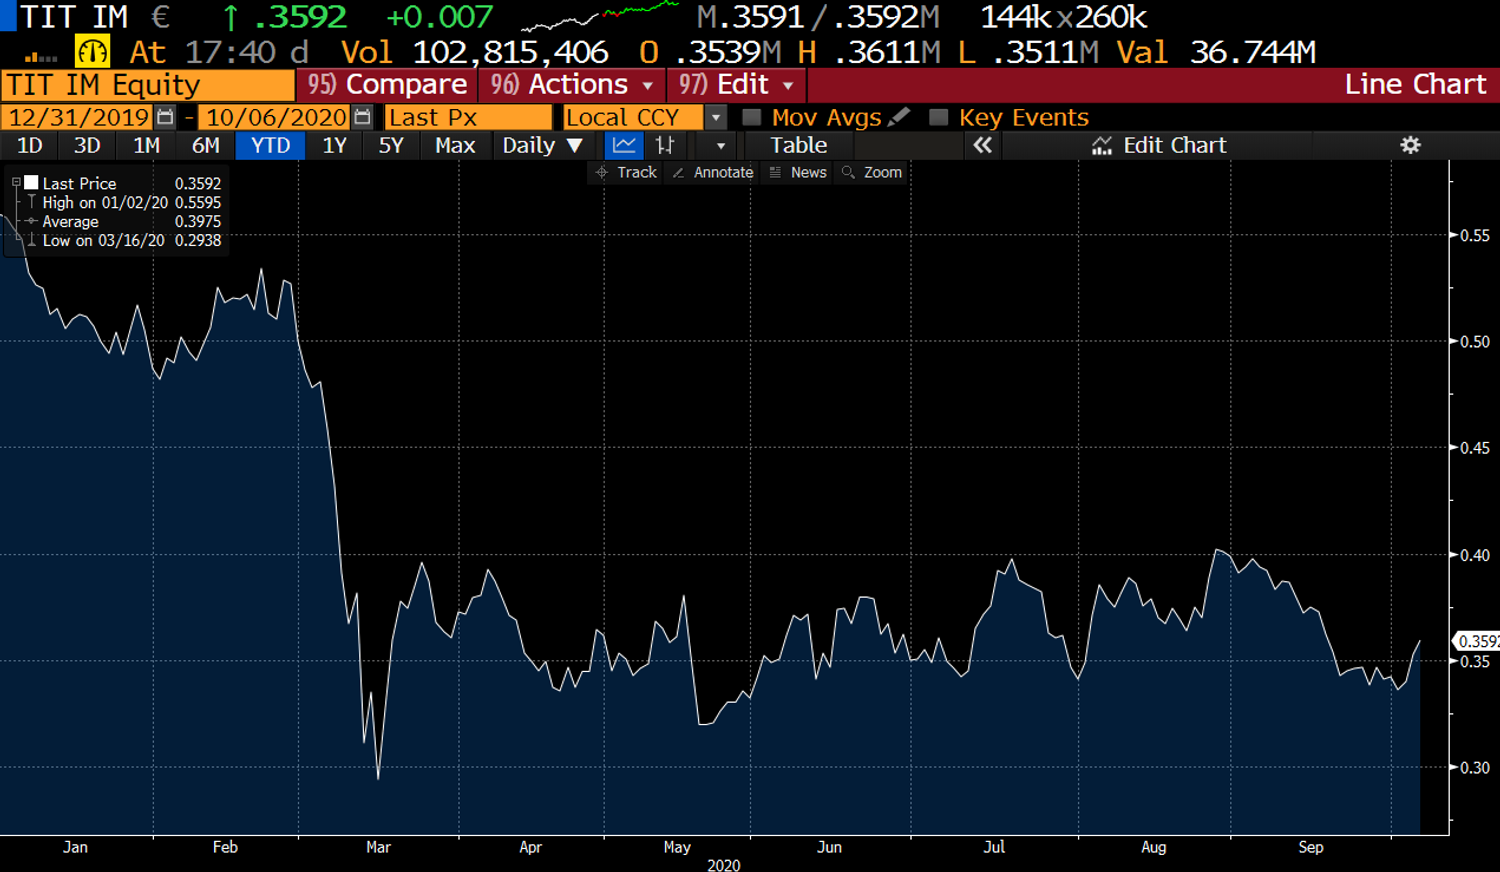Image resolution: width=1500 pixels, height=872 pixels.
Task: Click the High on 01/02/20 legend row
Action: tap(124, 202)
